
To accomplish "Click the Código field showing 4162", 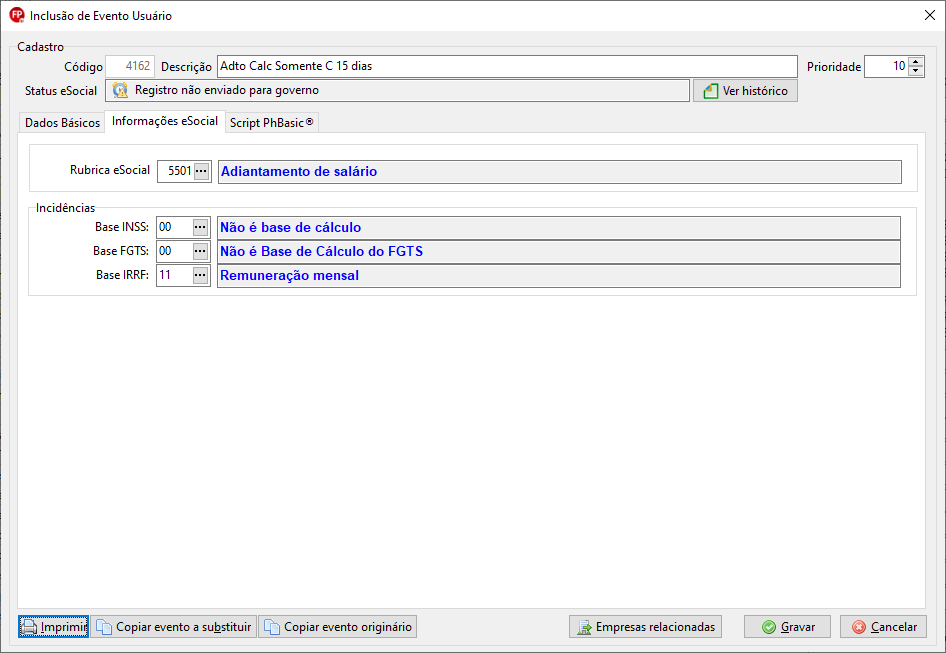I will point(130,66).
